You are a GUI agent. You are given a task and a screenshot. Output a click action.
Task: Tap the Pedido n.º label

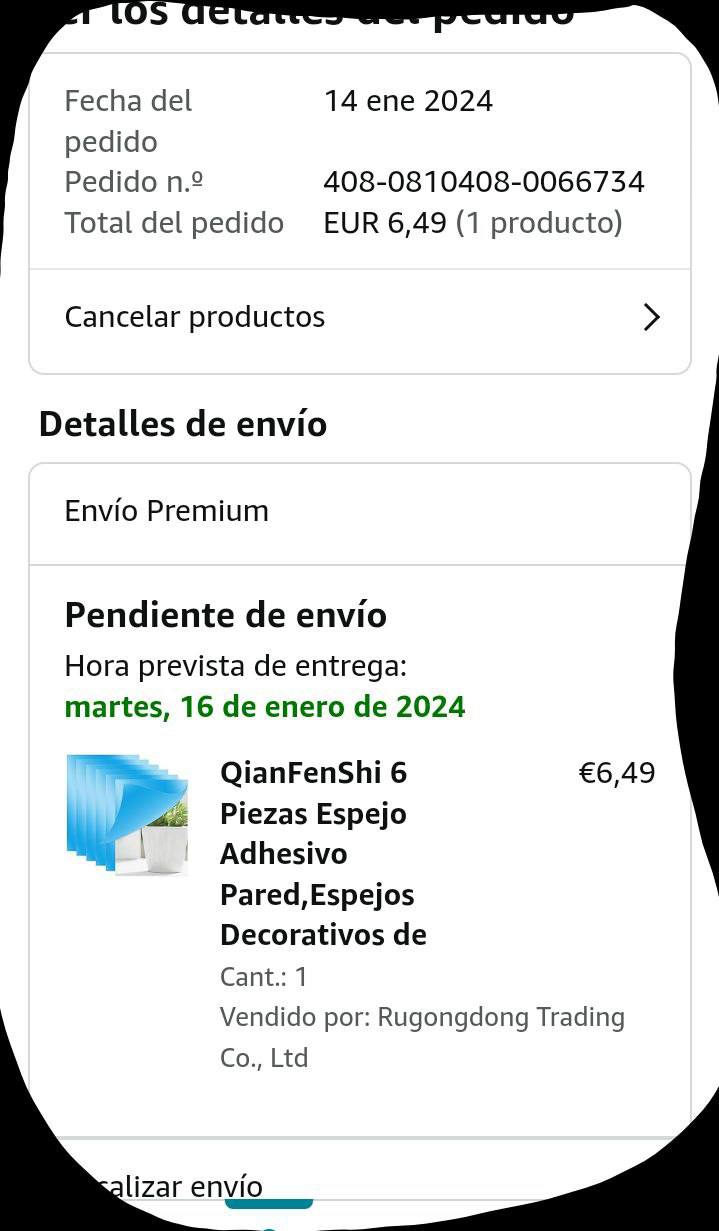tap(134, 182)
